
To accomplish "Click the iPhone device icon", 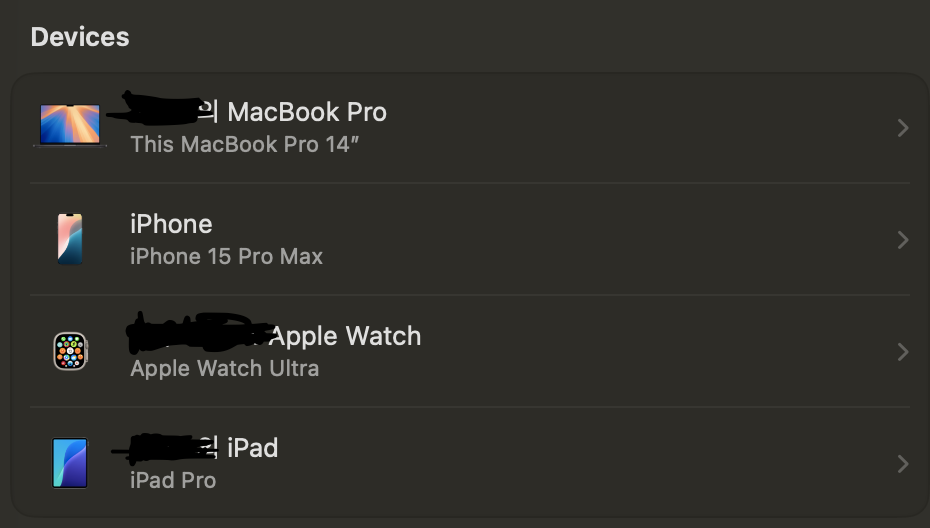I will tap(70, 238).
